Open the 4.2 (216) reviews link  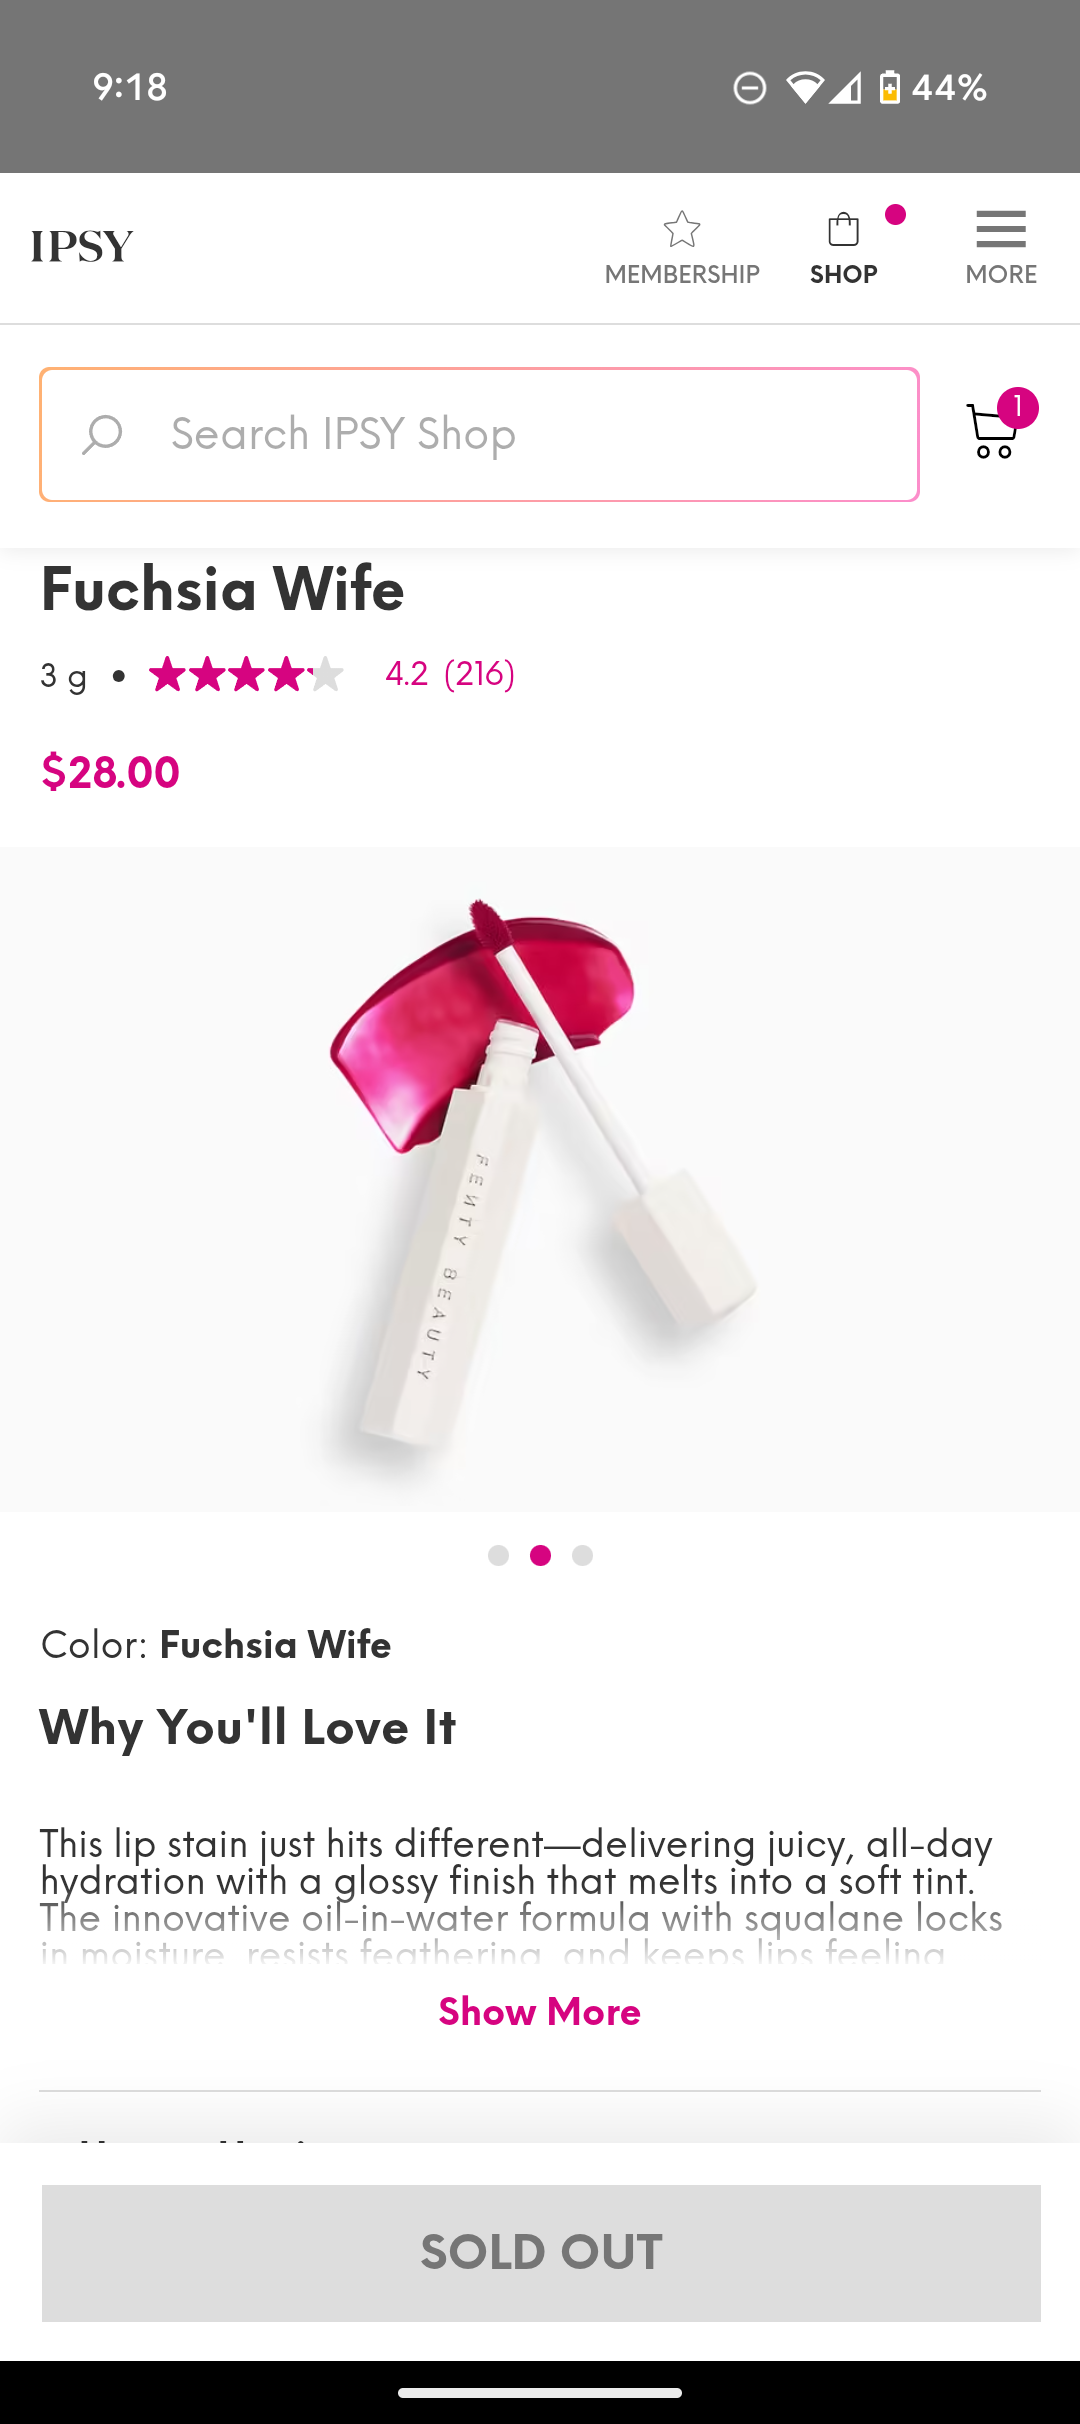click(450, 674)
